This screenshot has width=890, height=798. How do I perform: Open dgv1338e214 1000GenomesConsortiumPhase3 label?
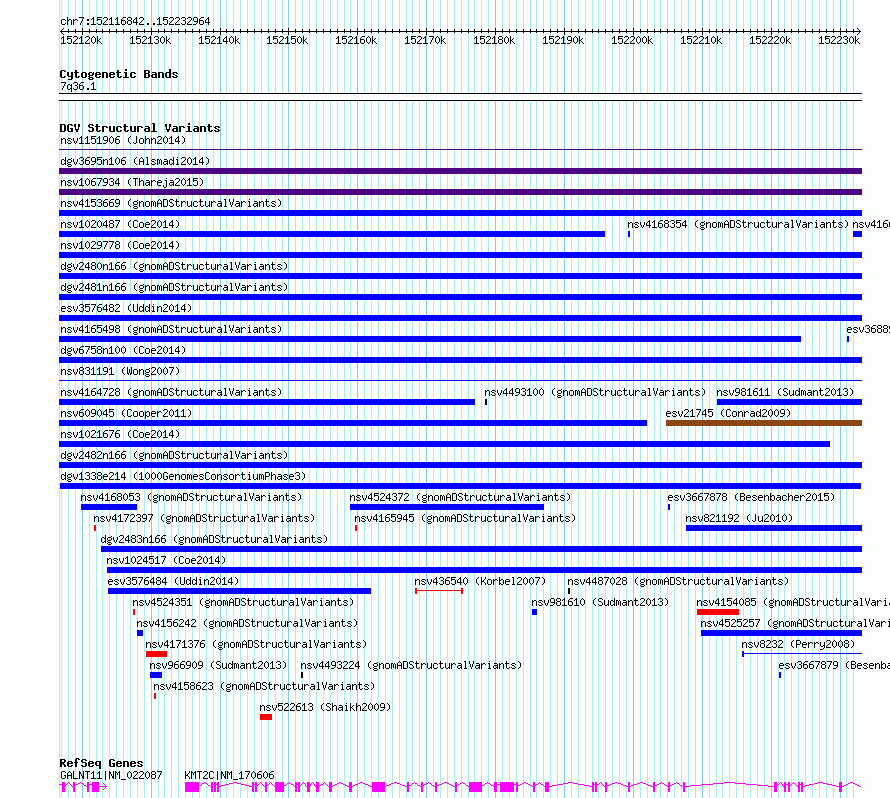[x=183, y=476]
